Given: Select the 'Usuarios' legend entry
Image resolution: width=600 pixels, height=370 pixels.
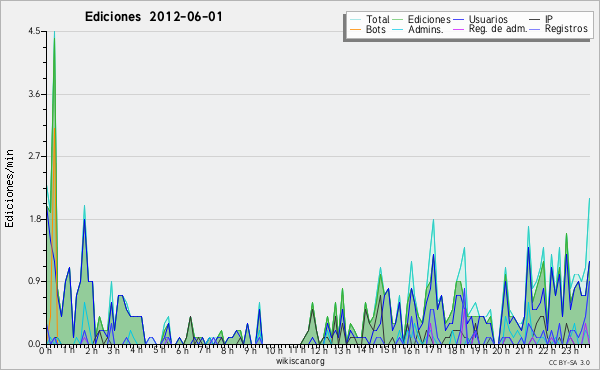Looking at the screenshot, I should coord(488,19).
